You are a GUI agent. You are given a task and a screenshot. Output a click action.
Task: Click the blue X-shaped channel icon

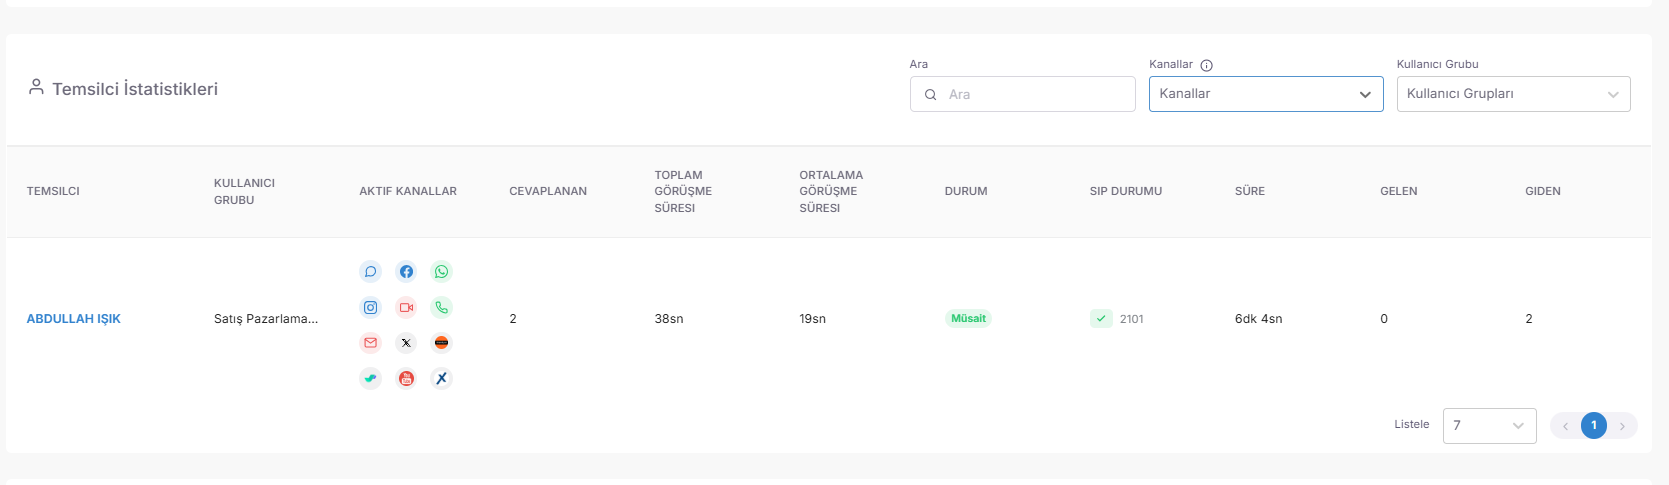(x=441, y=378)
